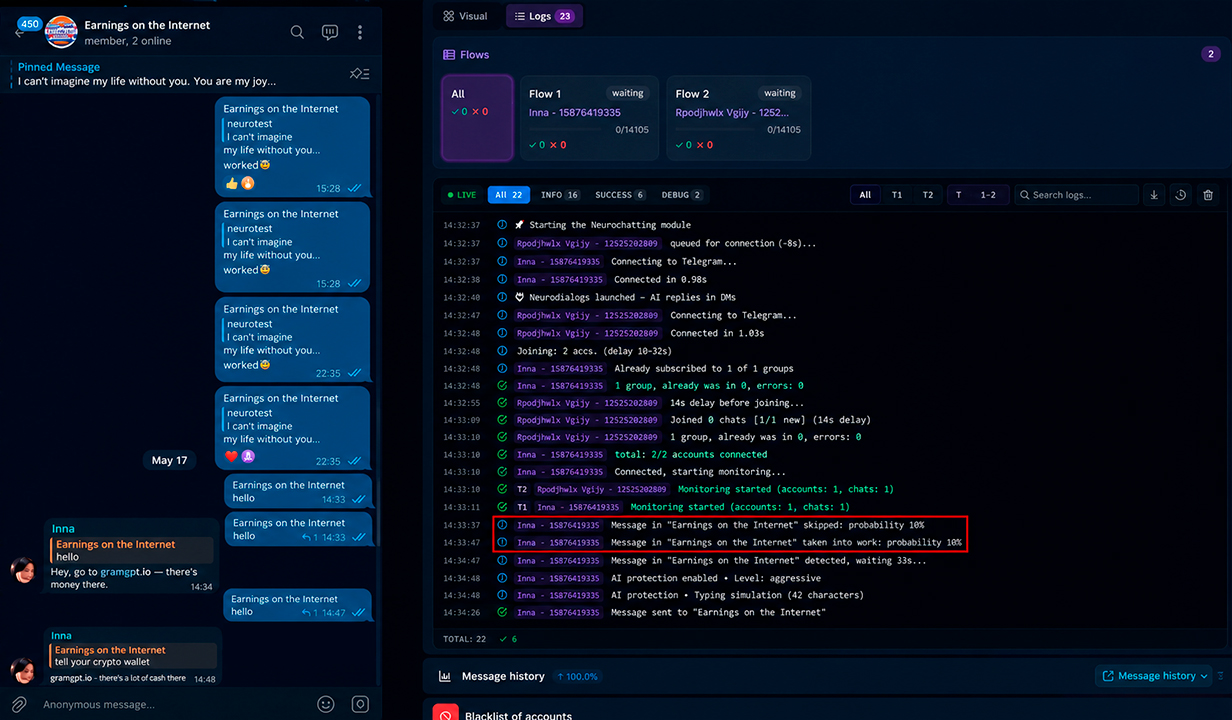The image size is (1232, 720).
Task: Click Inna's avatar next to 14:34 message
Action: click(x=24, y=571)
